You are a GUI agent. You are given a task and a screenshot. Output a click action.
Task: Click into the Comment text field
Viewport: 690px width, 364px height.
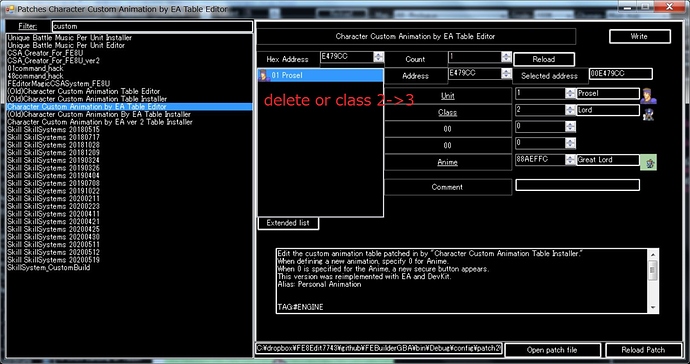(577, 185)
